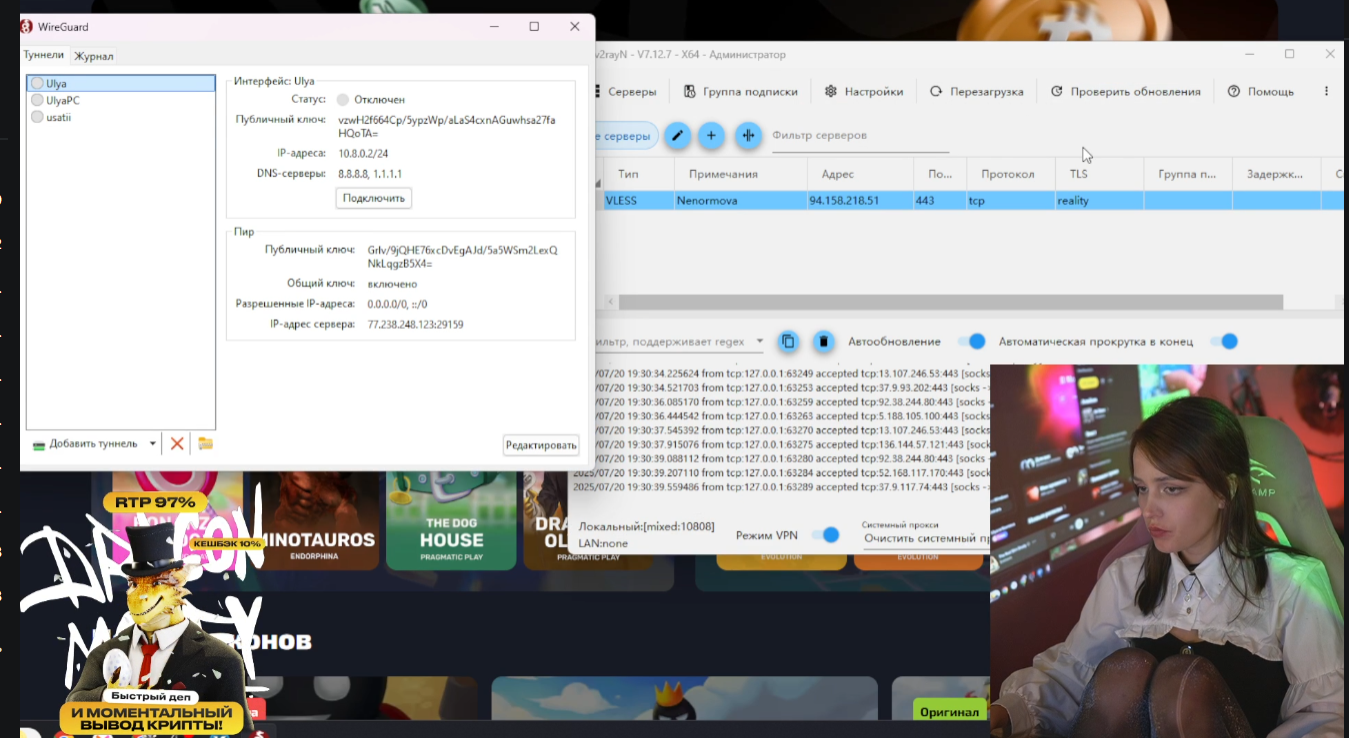Image resolution: width=1349 pixels, height=738 pixels.
Task: Open the Группа подписки menu in v2rayN
Action: [741, 91]
